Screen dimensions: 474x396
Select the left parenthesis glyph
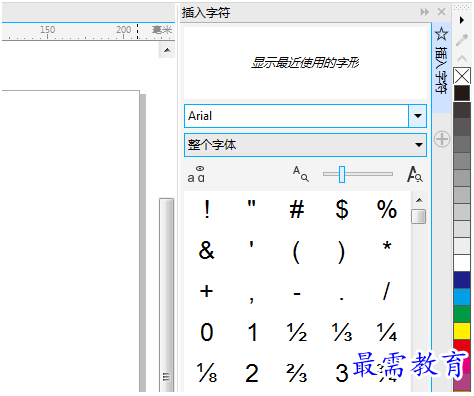(296, 252)
